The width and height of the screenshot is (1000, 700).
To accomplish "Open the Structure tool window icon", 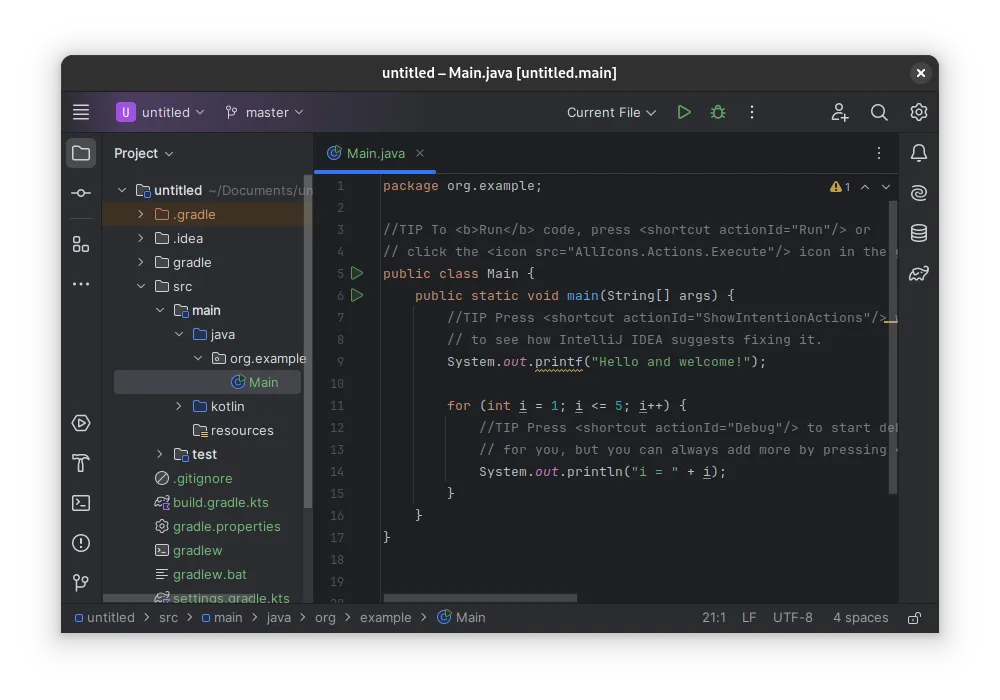I will pos(81,244).
